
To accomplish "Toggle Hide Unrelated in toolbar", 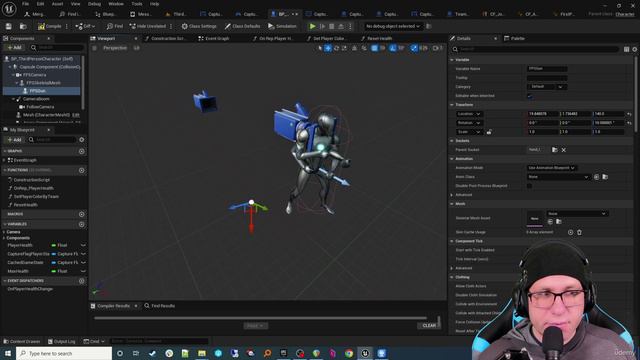I will coord(147,26).
